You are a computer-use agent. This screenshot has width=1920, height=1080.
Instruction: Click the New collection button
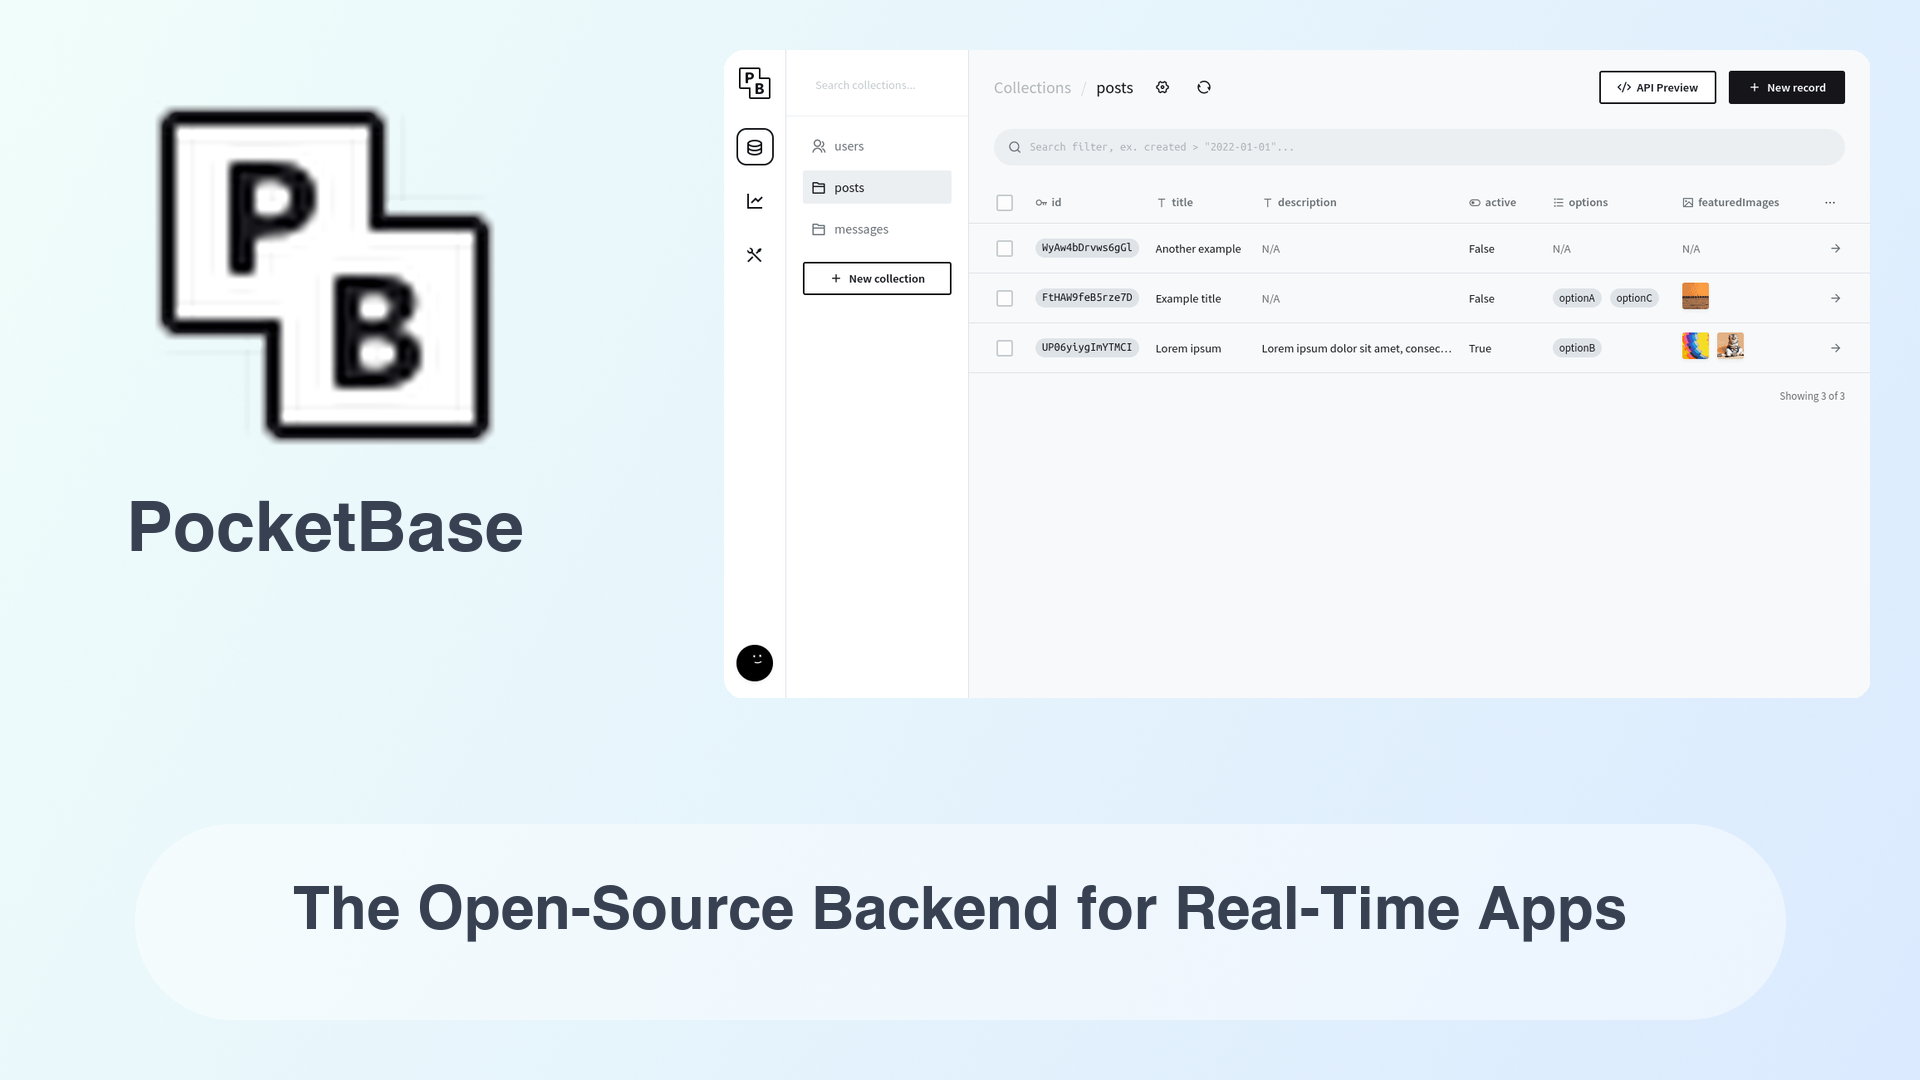coord(877,278)
